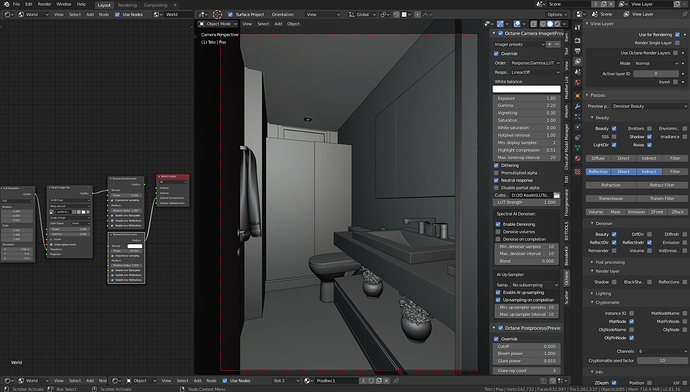Toggle Enable Denoising checkbox

(x=498, y=224)
